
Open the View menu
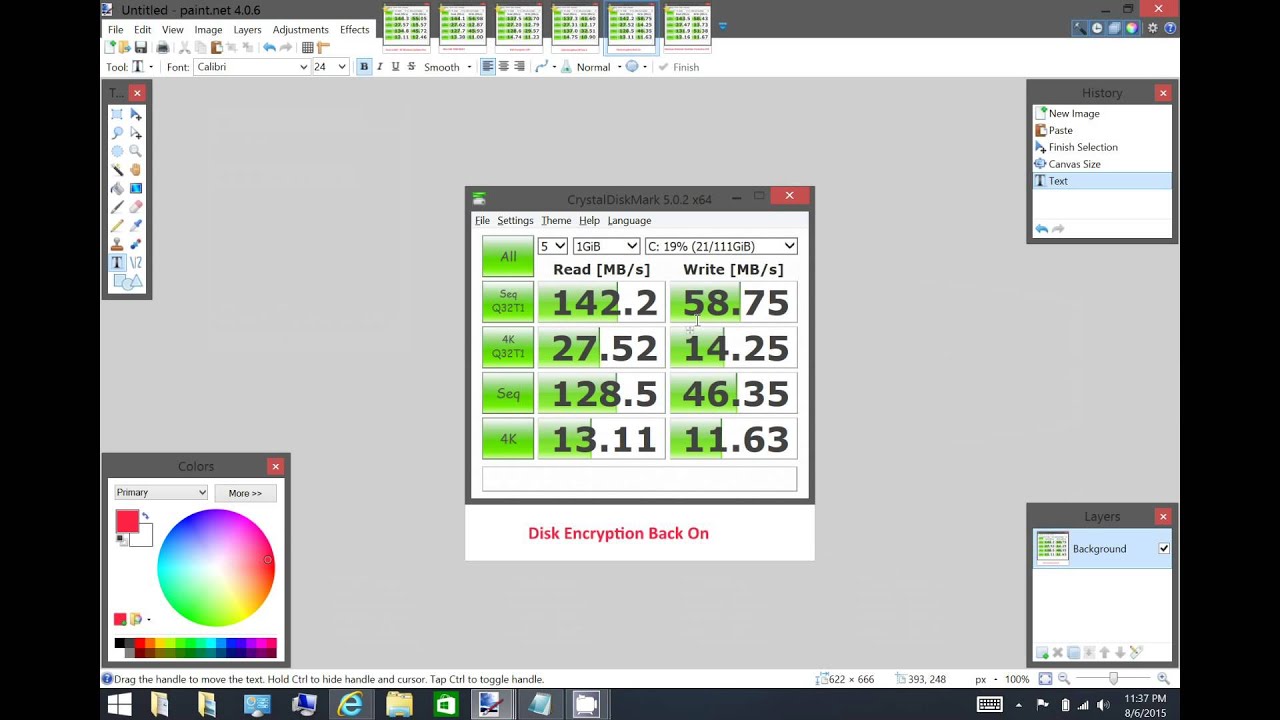tap(173, 30)
